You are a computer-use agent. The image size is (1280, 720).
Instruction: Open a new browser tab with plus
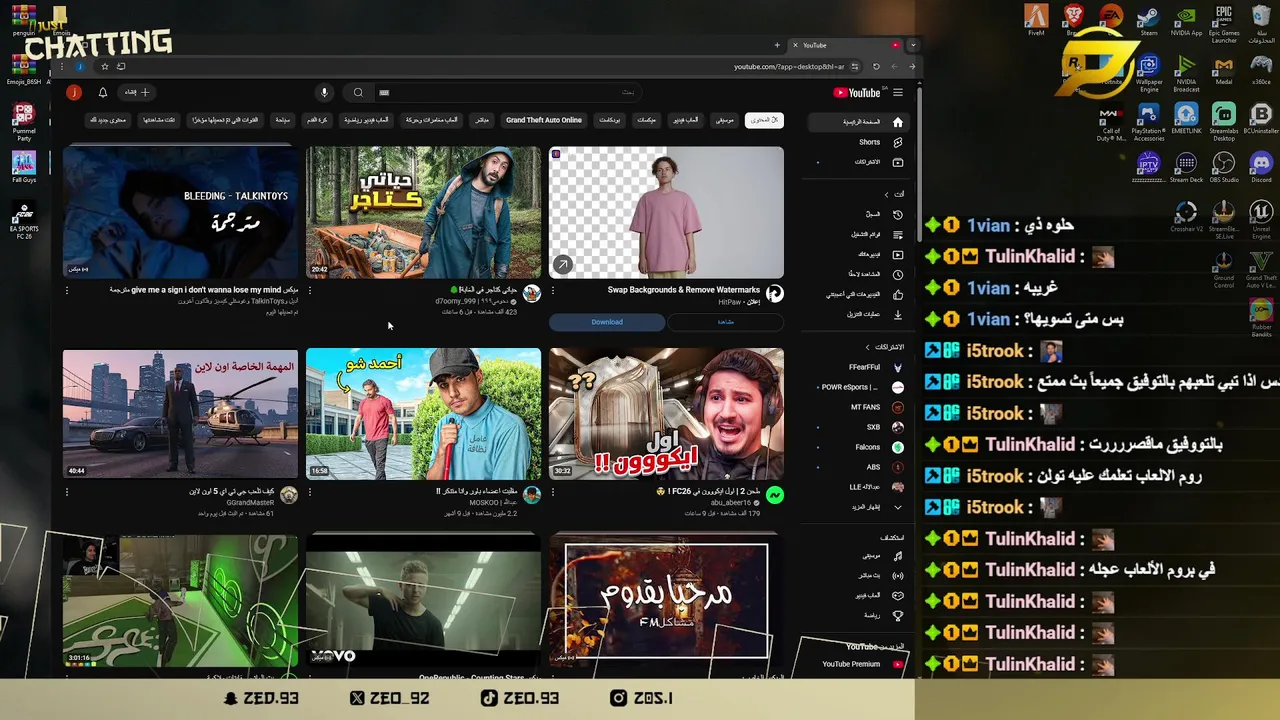pyautogui.click(x=777, y=45)
